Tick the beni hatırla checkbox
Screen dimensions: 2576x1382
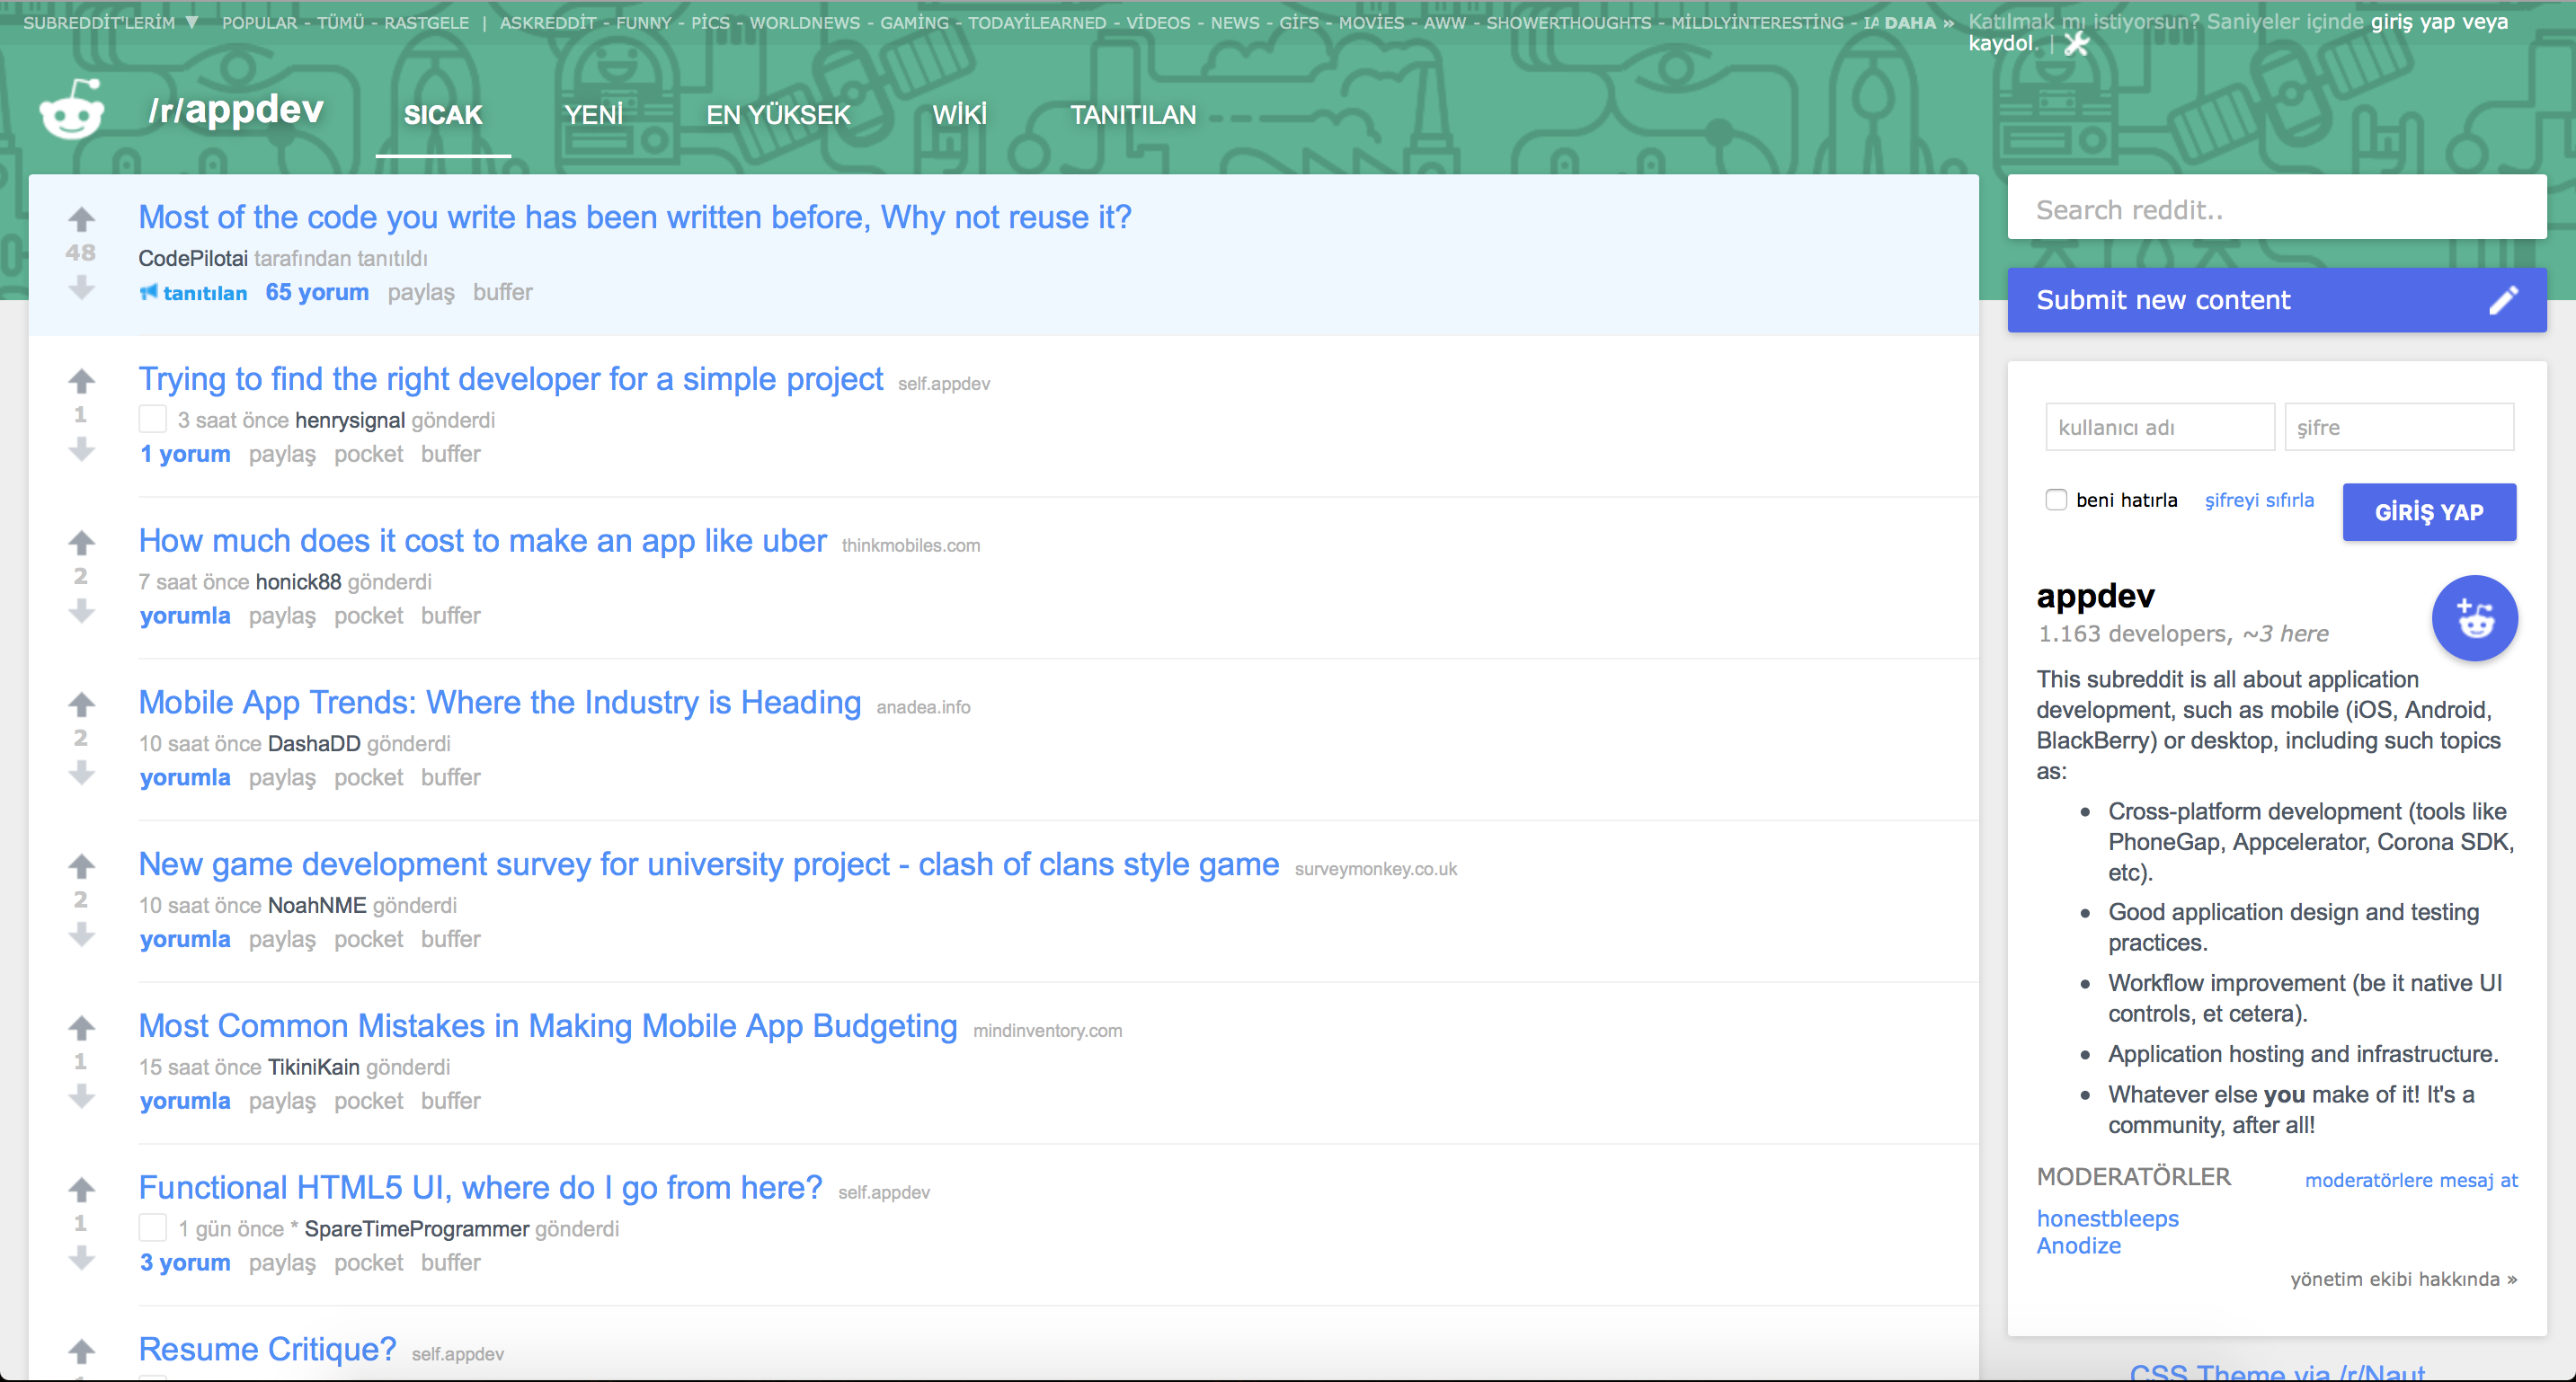pyautogui.click(x=2056, y=500)
